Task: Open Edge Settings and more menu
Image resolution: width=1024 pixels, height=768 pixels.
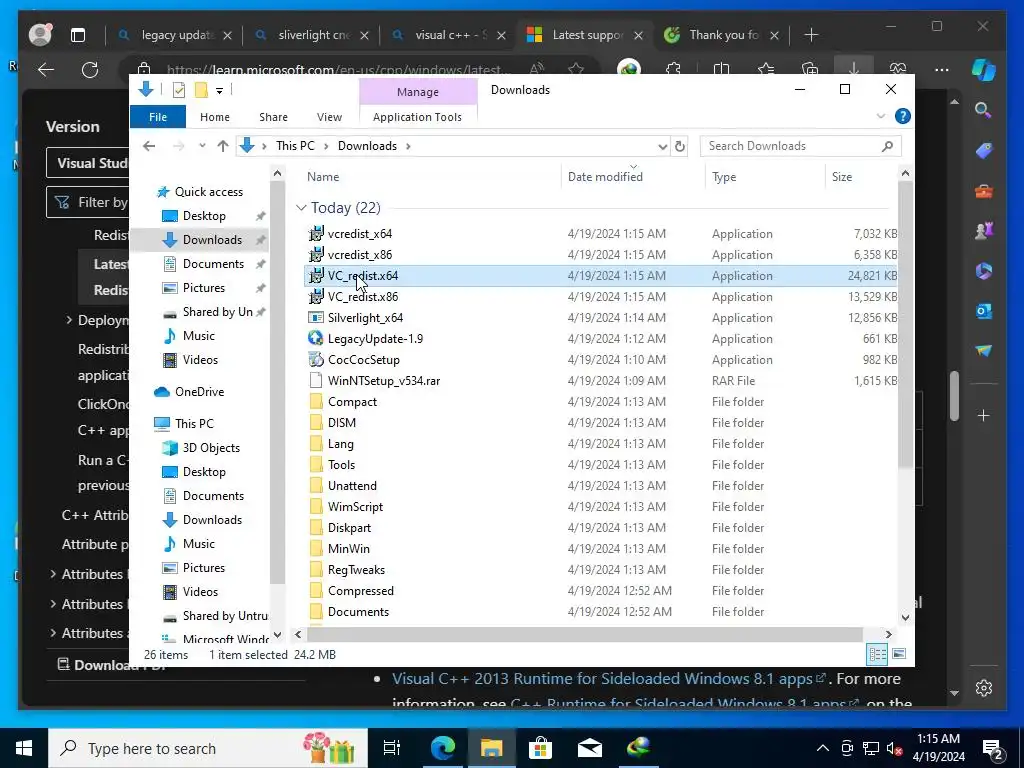Action: click(942, 69)
